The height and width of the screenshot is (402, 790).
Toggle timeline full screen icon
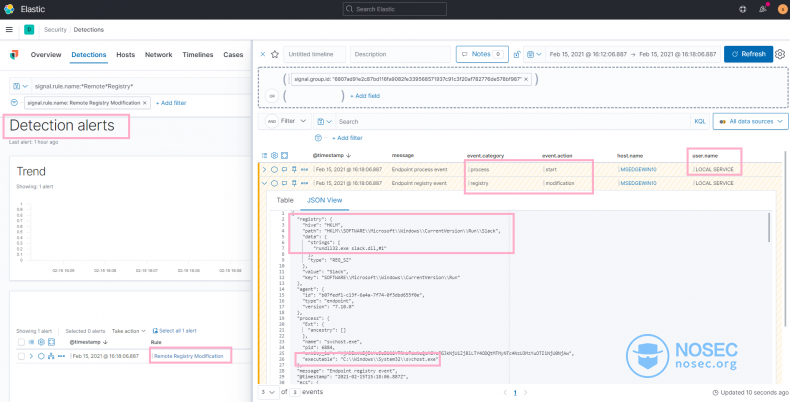point(285,156)
